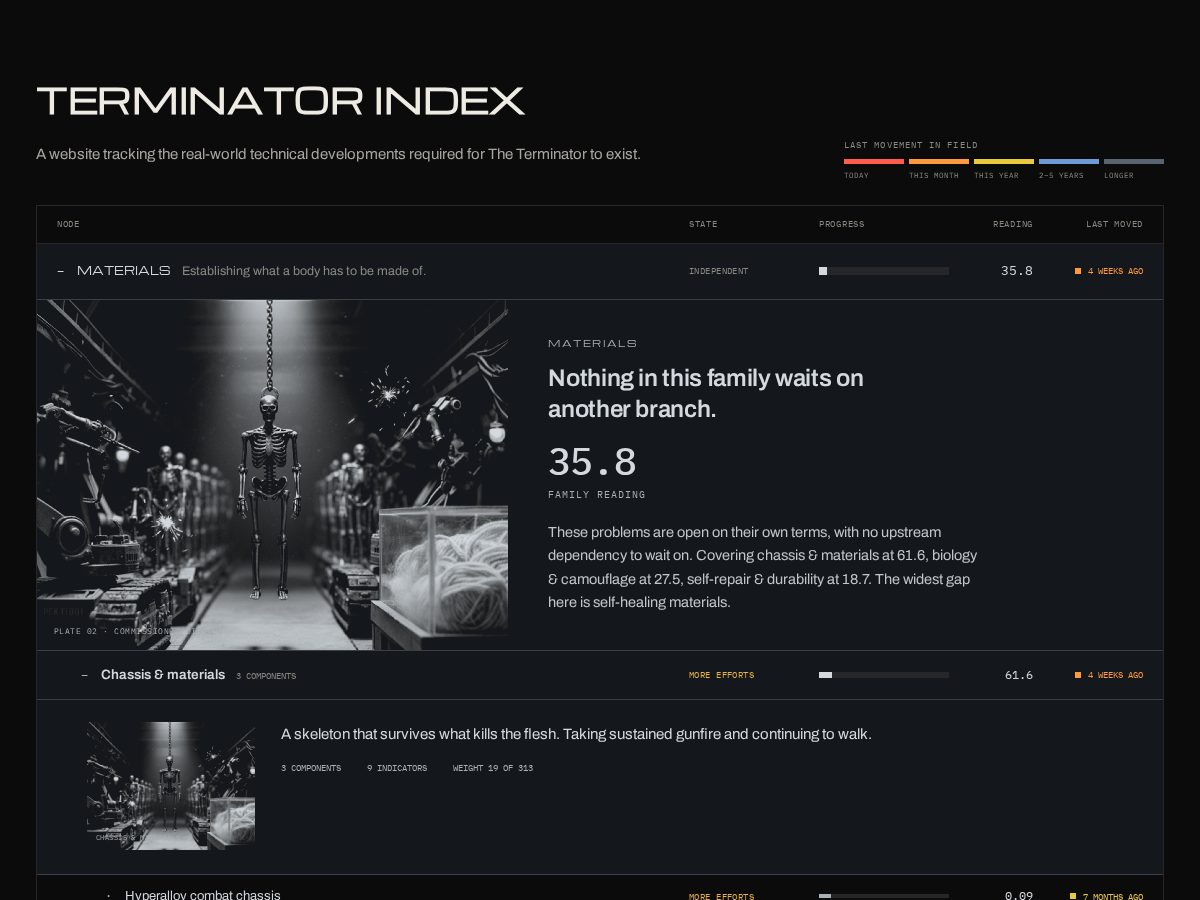
Task: Click the PROGRESS column header
Action: pos(842,224)
